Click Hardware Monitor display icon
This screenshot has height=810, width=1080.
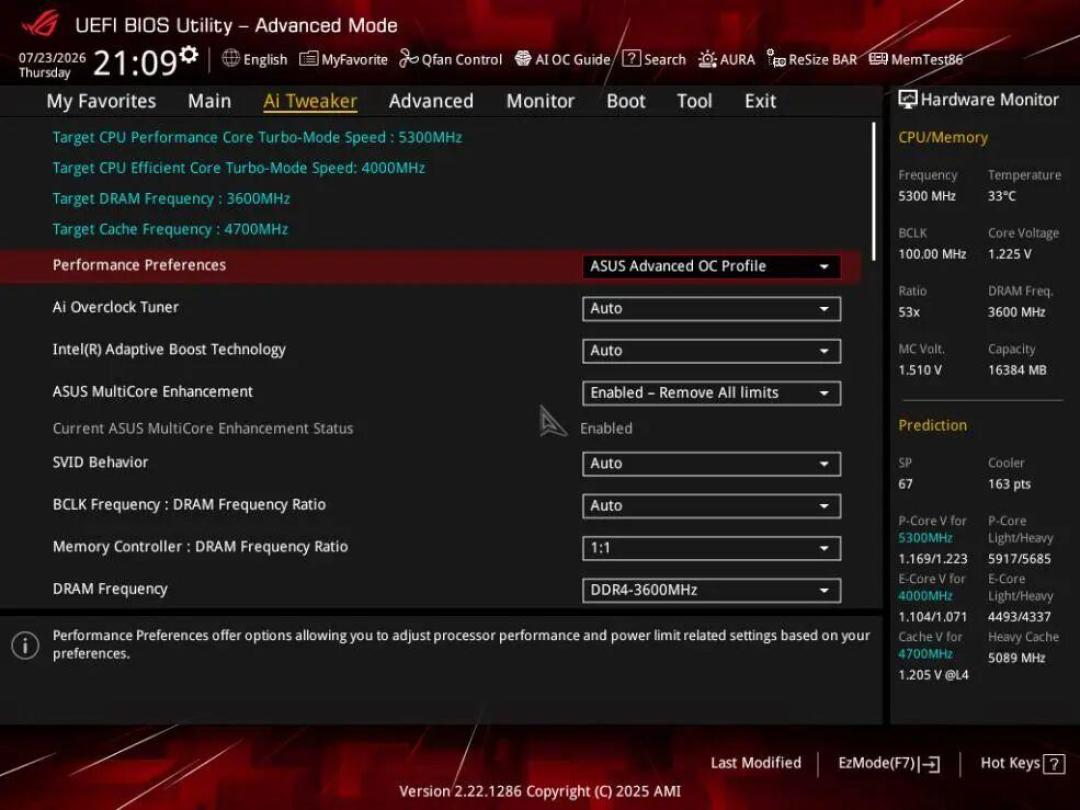pyautogui.click(x=908, y=100)
